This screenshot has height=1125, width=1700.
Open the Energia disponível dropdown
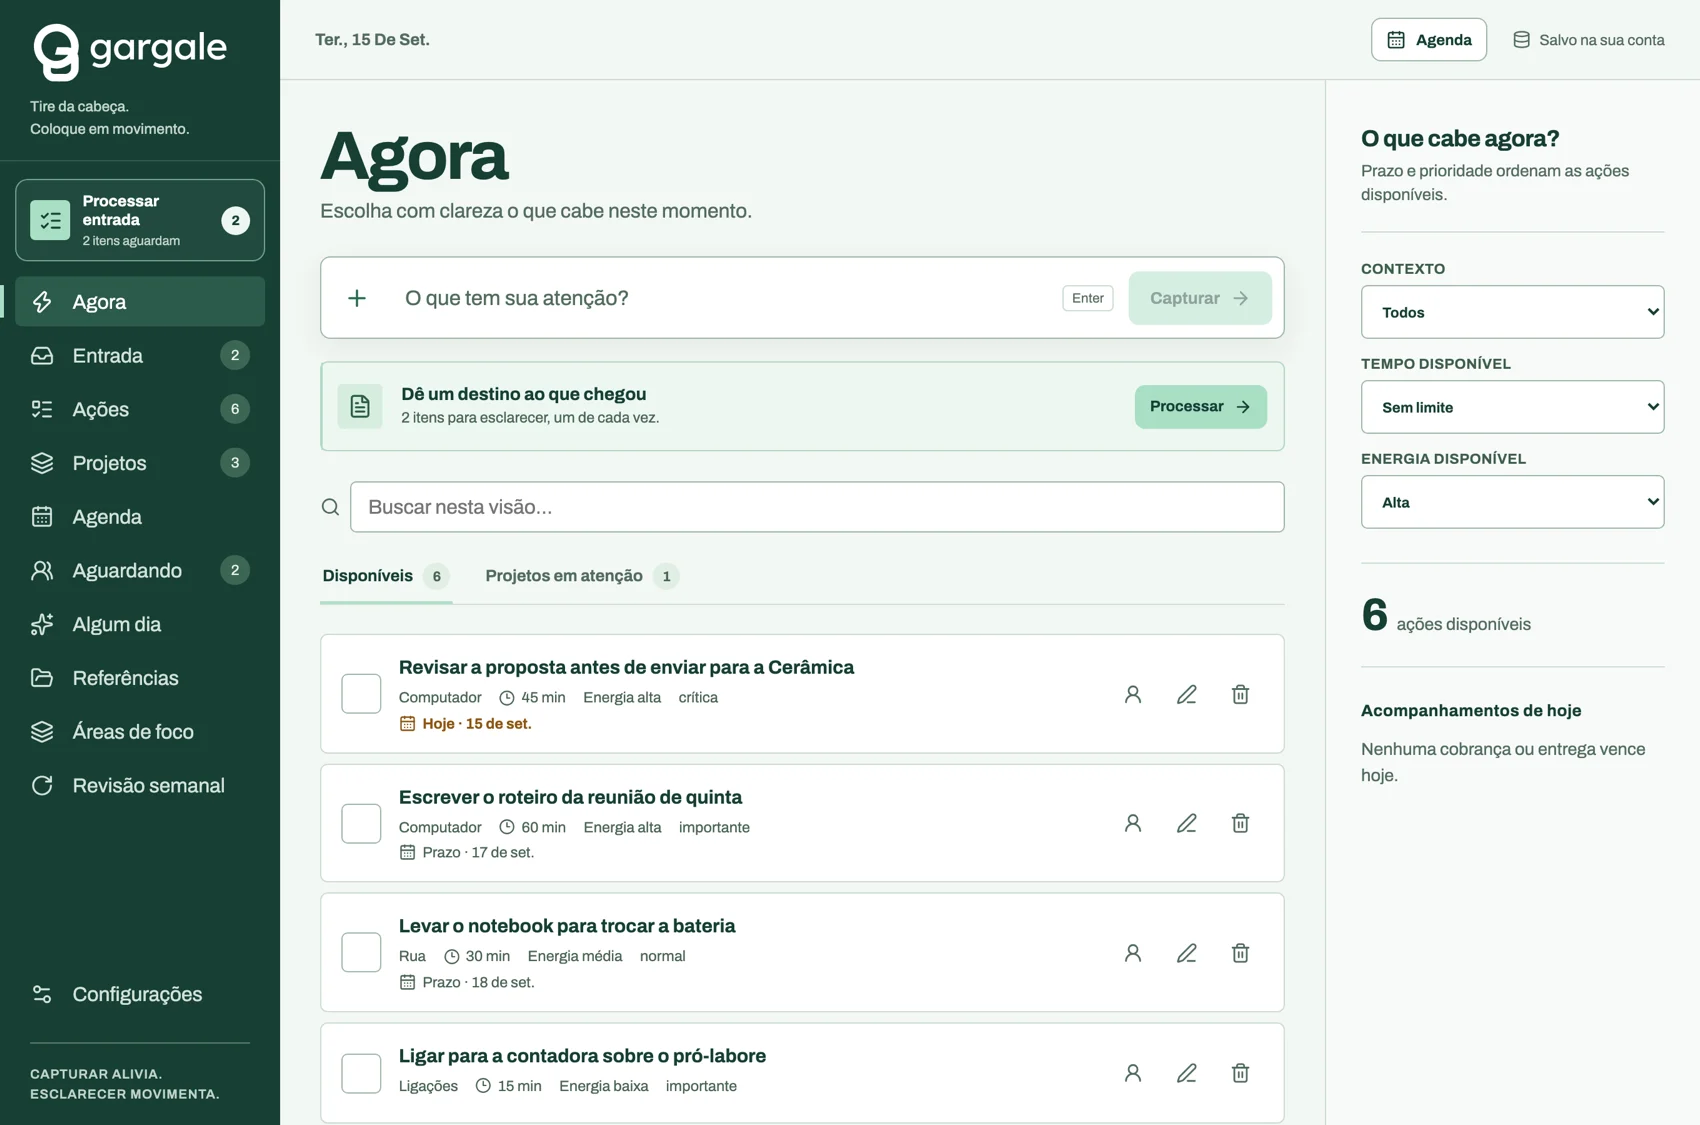click(x=1512, y=502)
